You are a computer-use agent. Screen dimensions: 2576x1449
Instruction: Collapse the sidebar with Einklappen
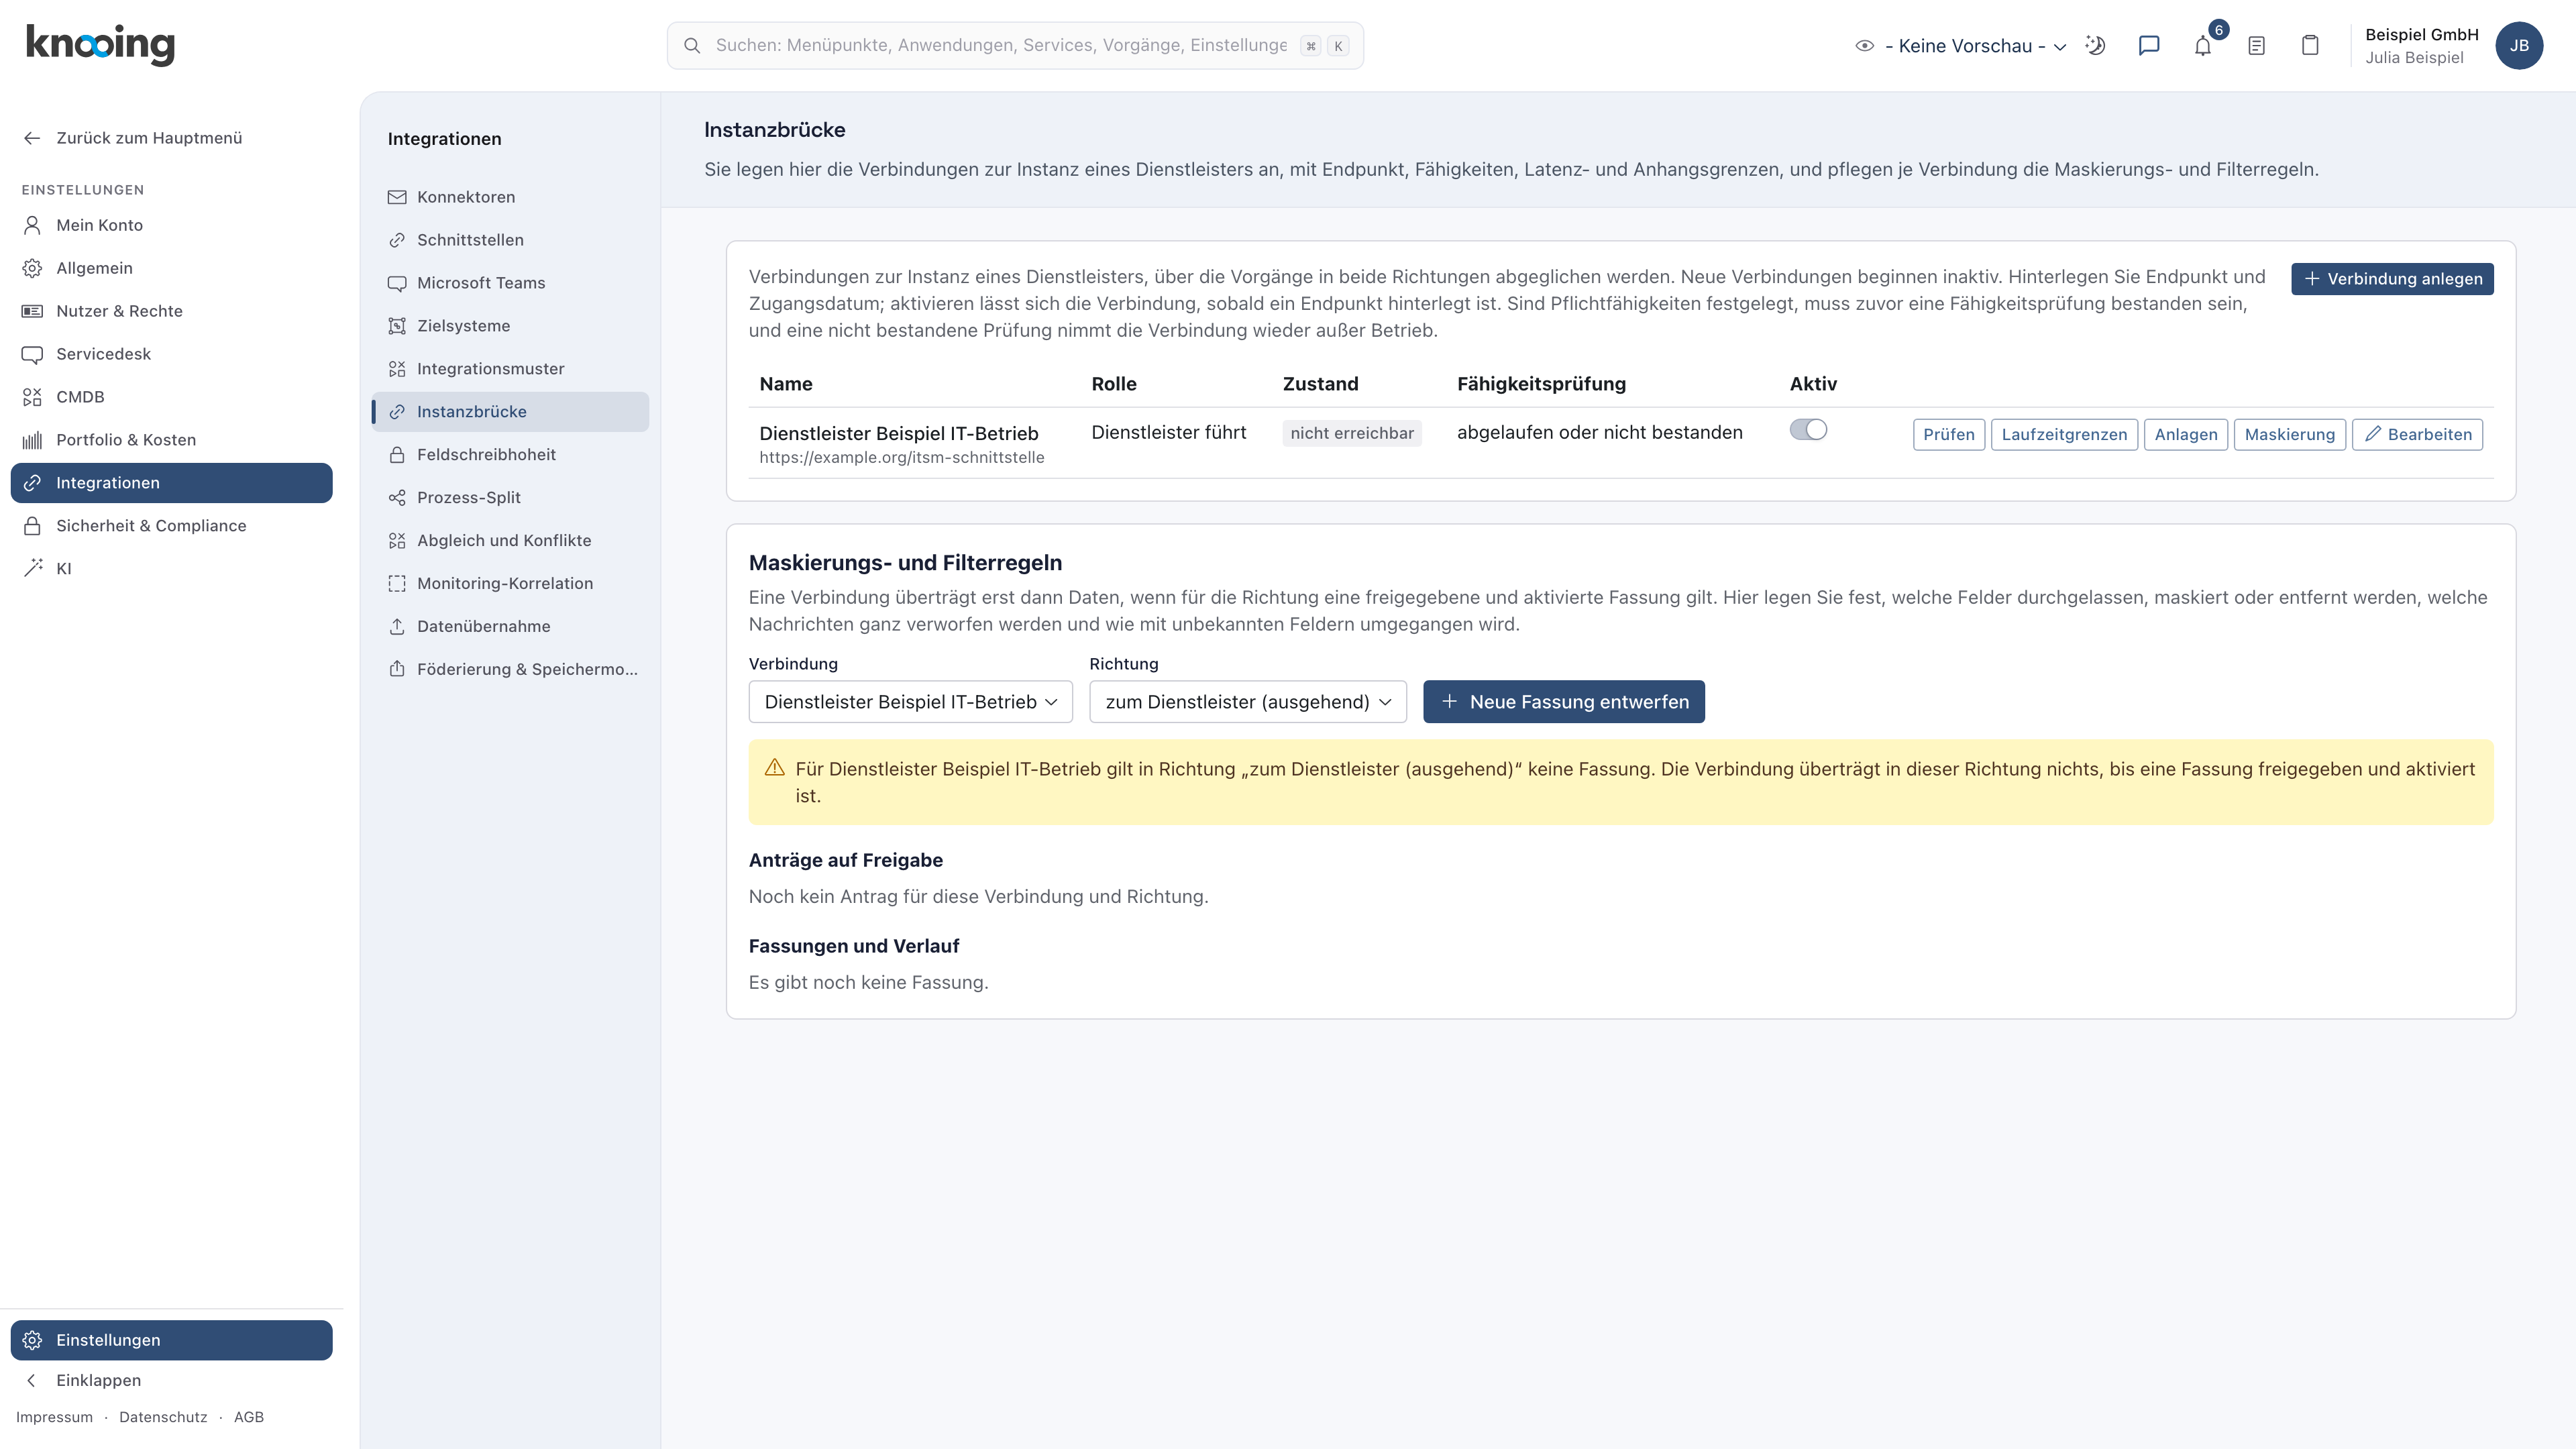98,1380
